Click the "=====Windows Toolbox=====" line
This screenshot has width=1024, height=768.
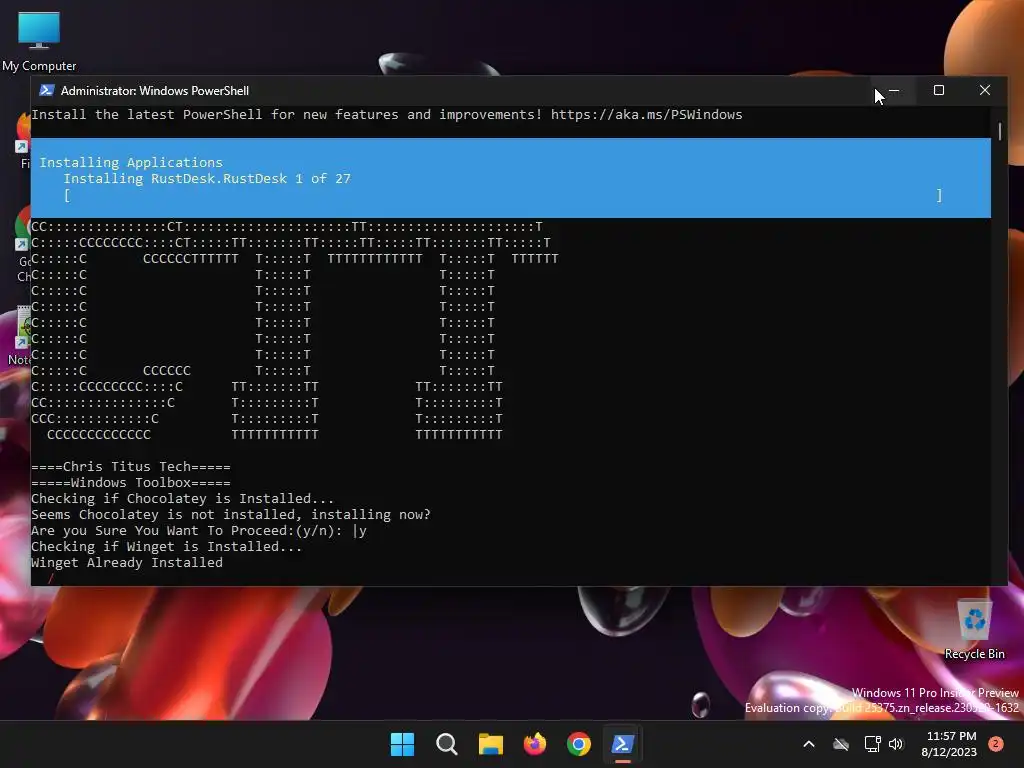click(131, 483)
